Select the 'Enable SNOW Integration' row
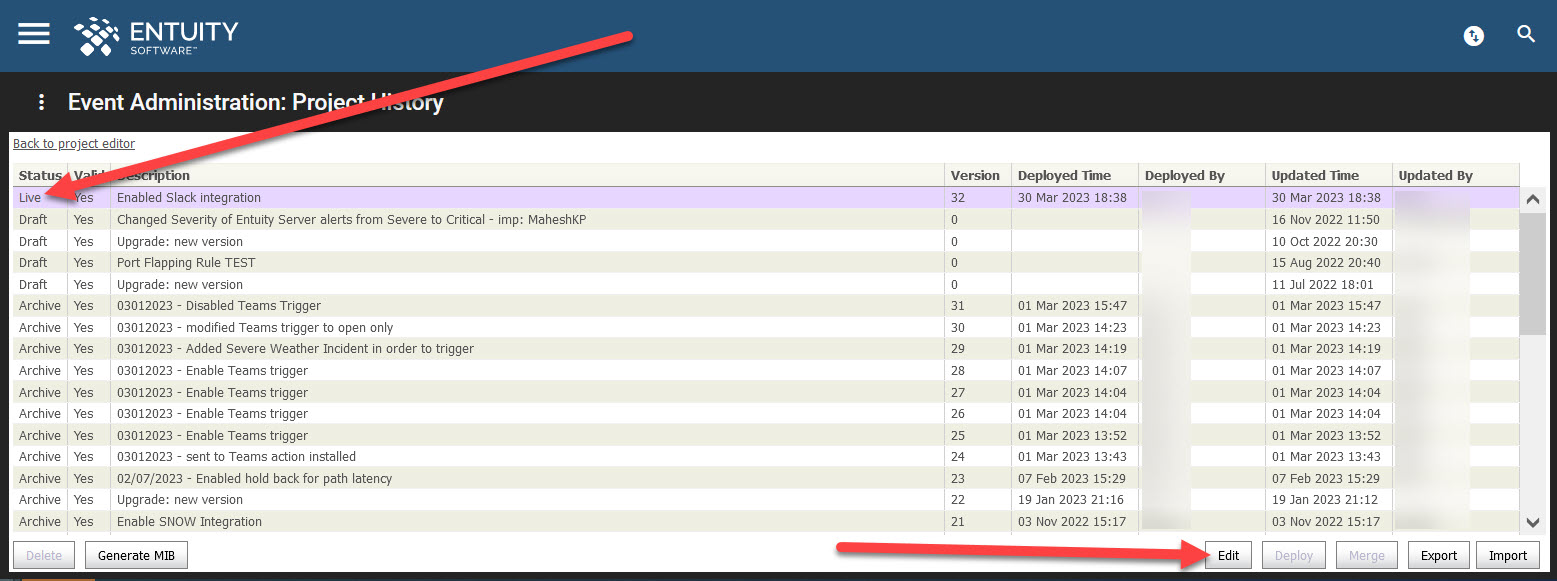The width and height of the screenshot is (1557, 581). click(x=766, y=522)
